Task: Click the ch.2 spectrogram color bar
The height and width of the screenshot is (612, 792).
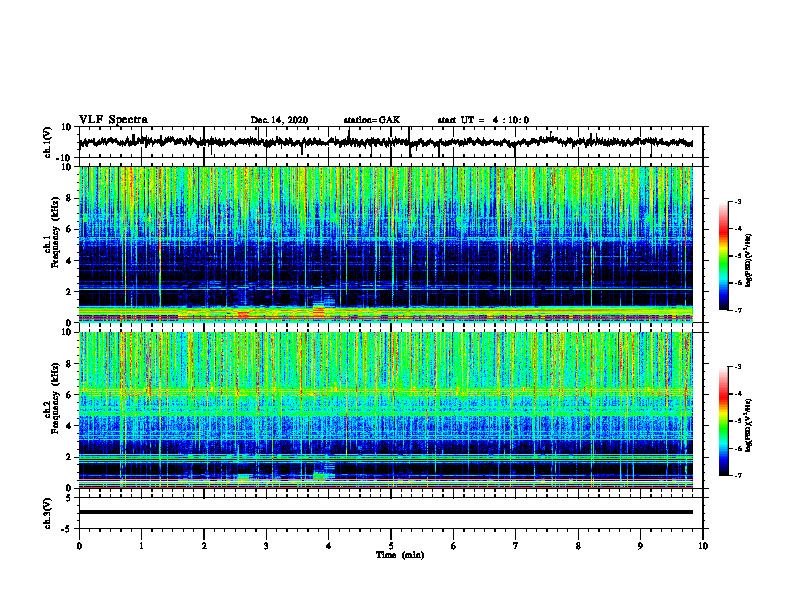Action: (x=723, y=421)
